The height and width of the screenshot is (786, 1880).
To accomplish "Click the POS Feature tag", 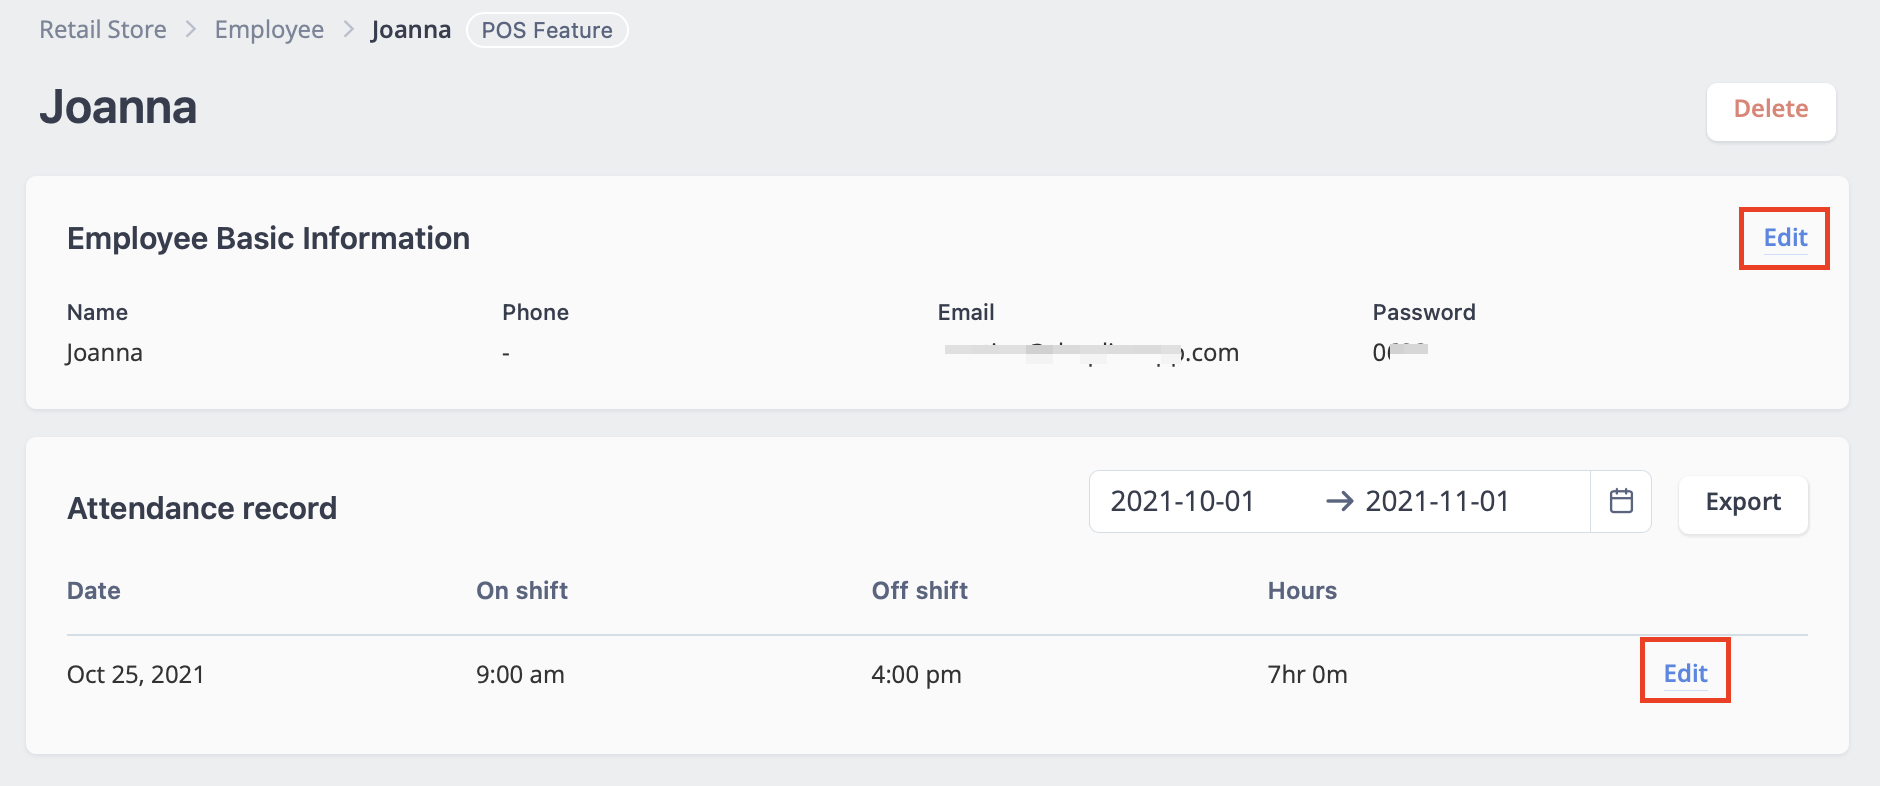I will click(x=547, y=30).
